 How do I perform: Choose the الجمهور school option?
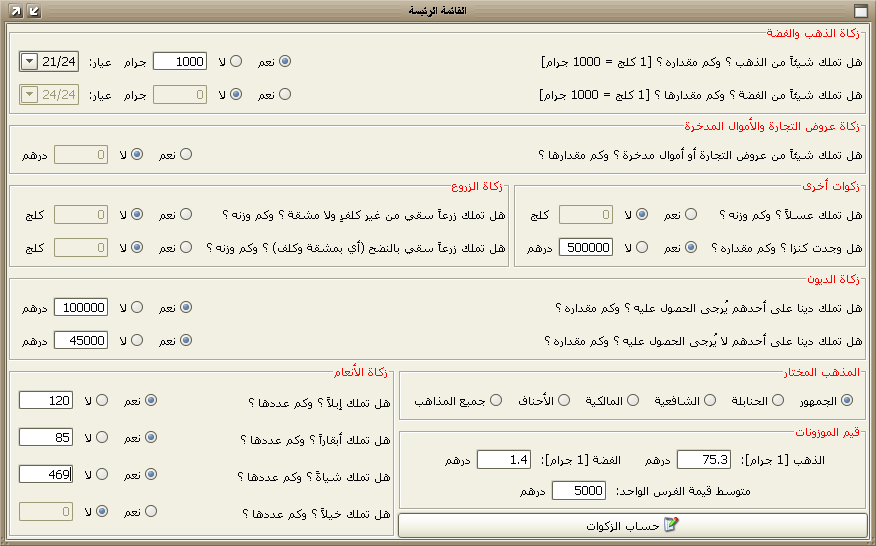pyautogui.click(x=847, y=400)
